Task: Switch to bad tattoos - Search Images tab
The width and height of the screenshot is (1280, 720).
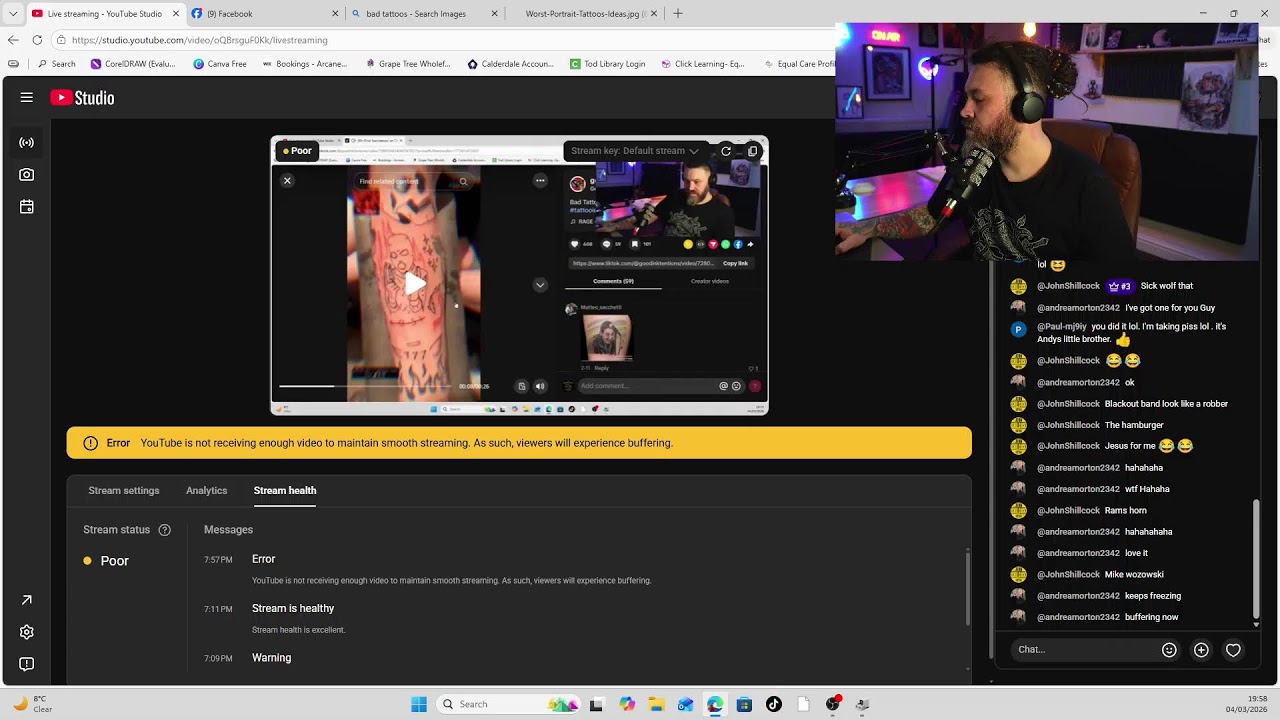Action: (x=424, y=14)
